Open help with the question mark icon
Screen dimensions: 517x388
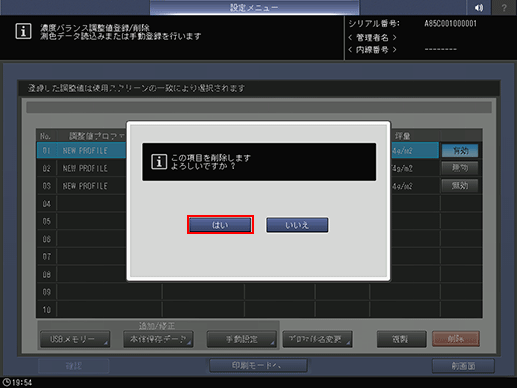point(504,7)
